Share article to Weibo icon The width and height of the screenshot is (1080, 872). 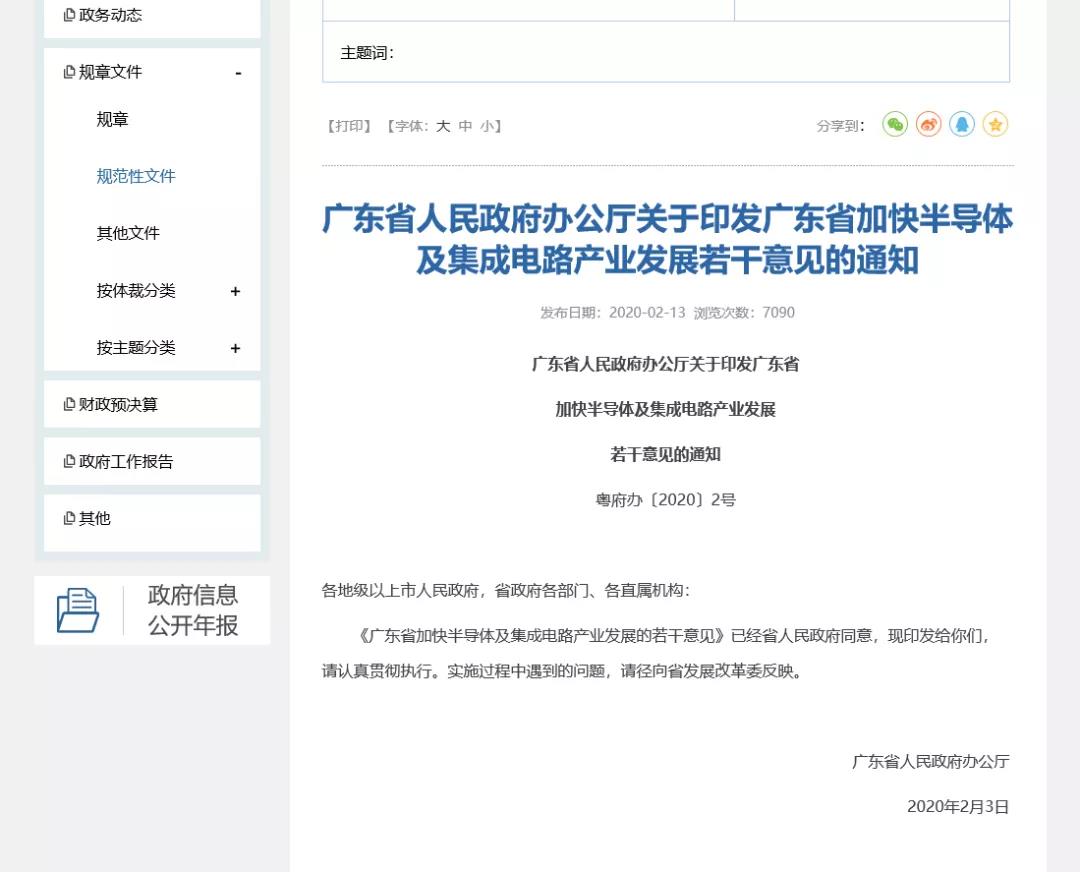coord(928,125)
